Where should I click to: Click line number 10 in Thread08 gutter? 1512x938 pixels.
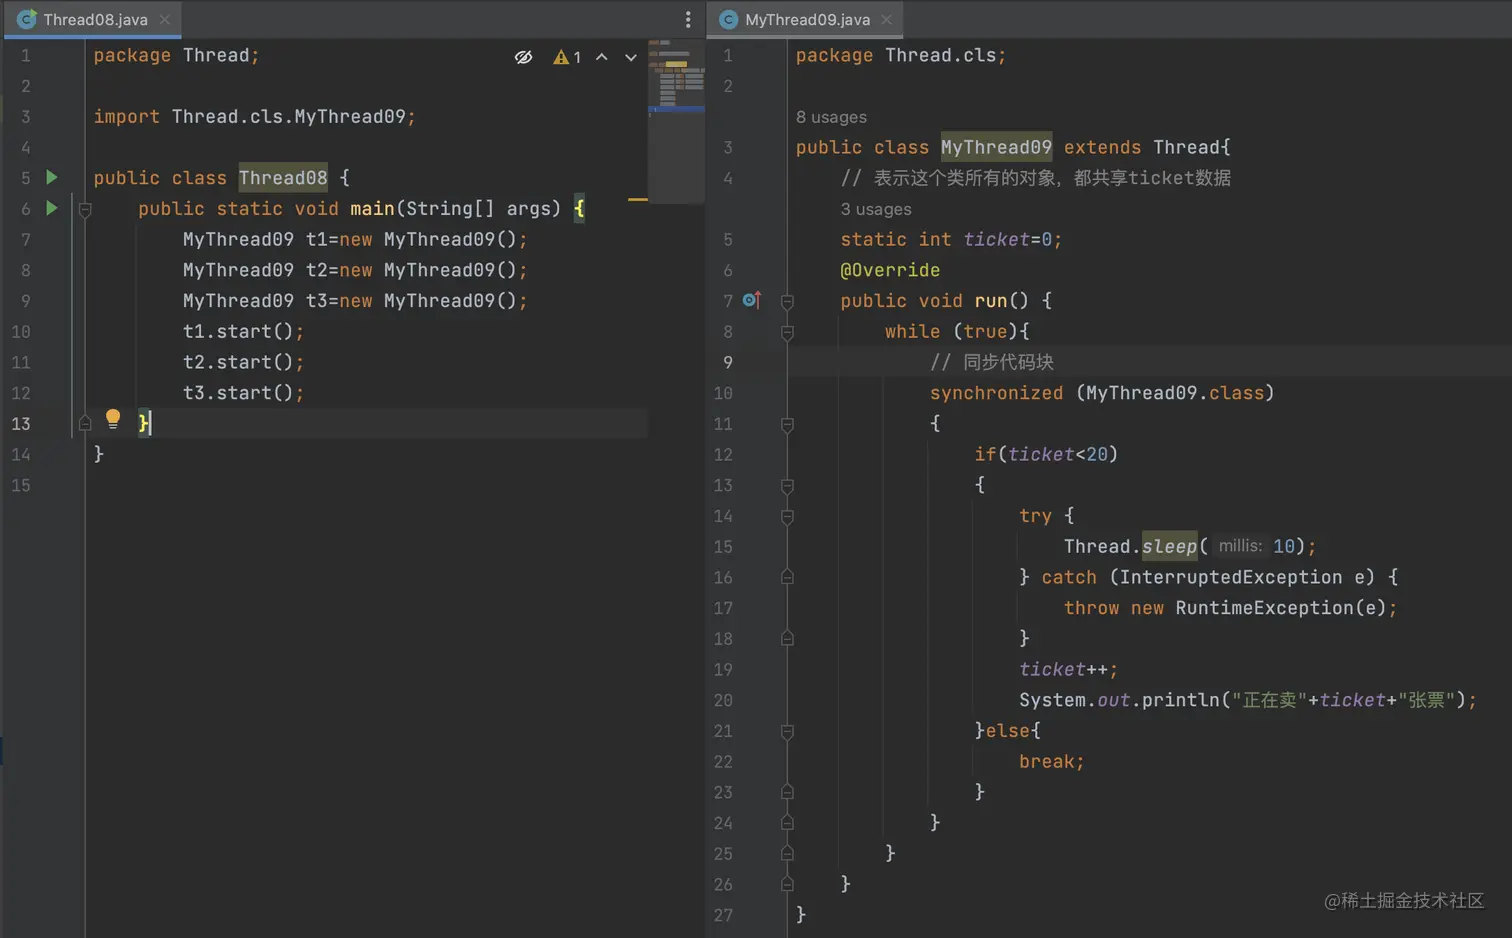(21, 332)
